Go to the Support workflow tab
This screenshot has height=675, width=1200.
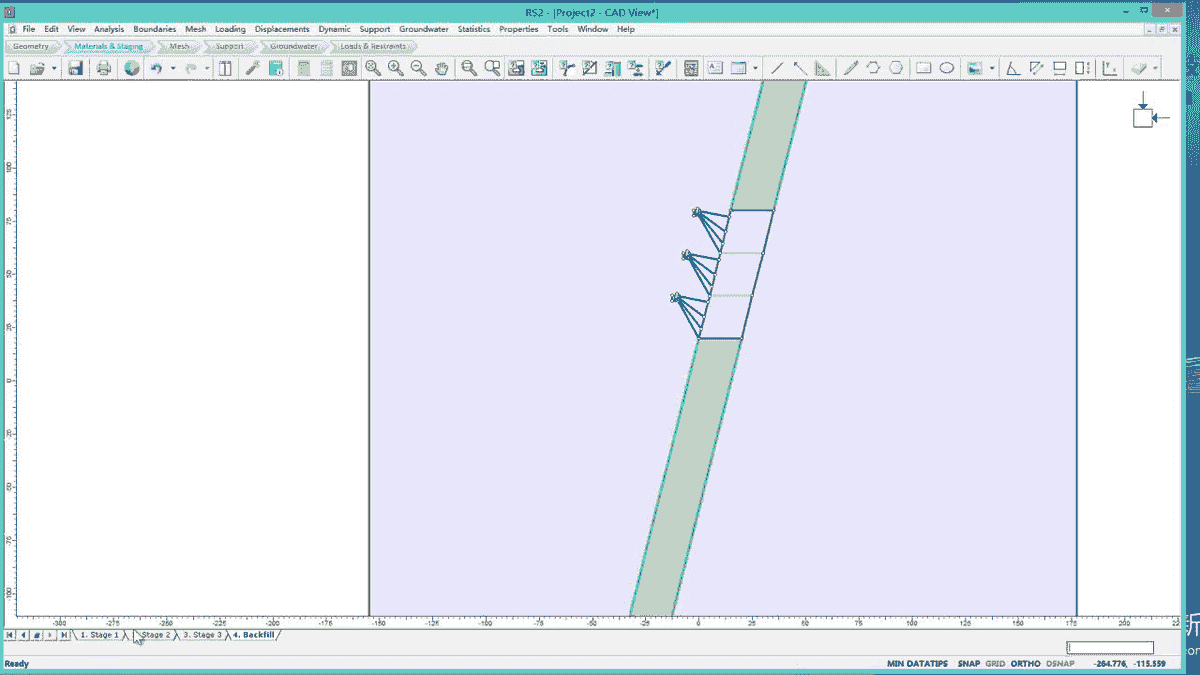tap(229, 46)
